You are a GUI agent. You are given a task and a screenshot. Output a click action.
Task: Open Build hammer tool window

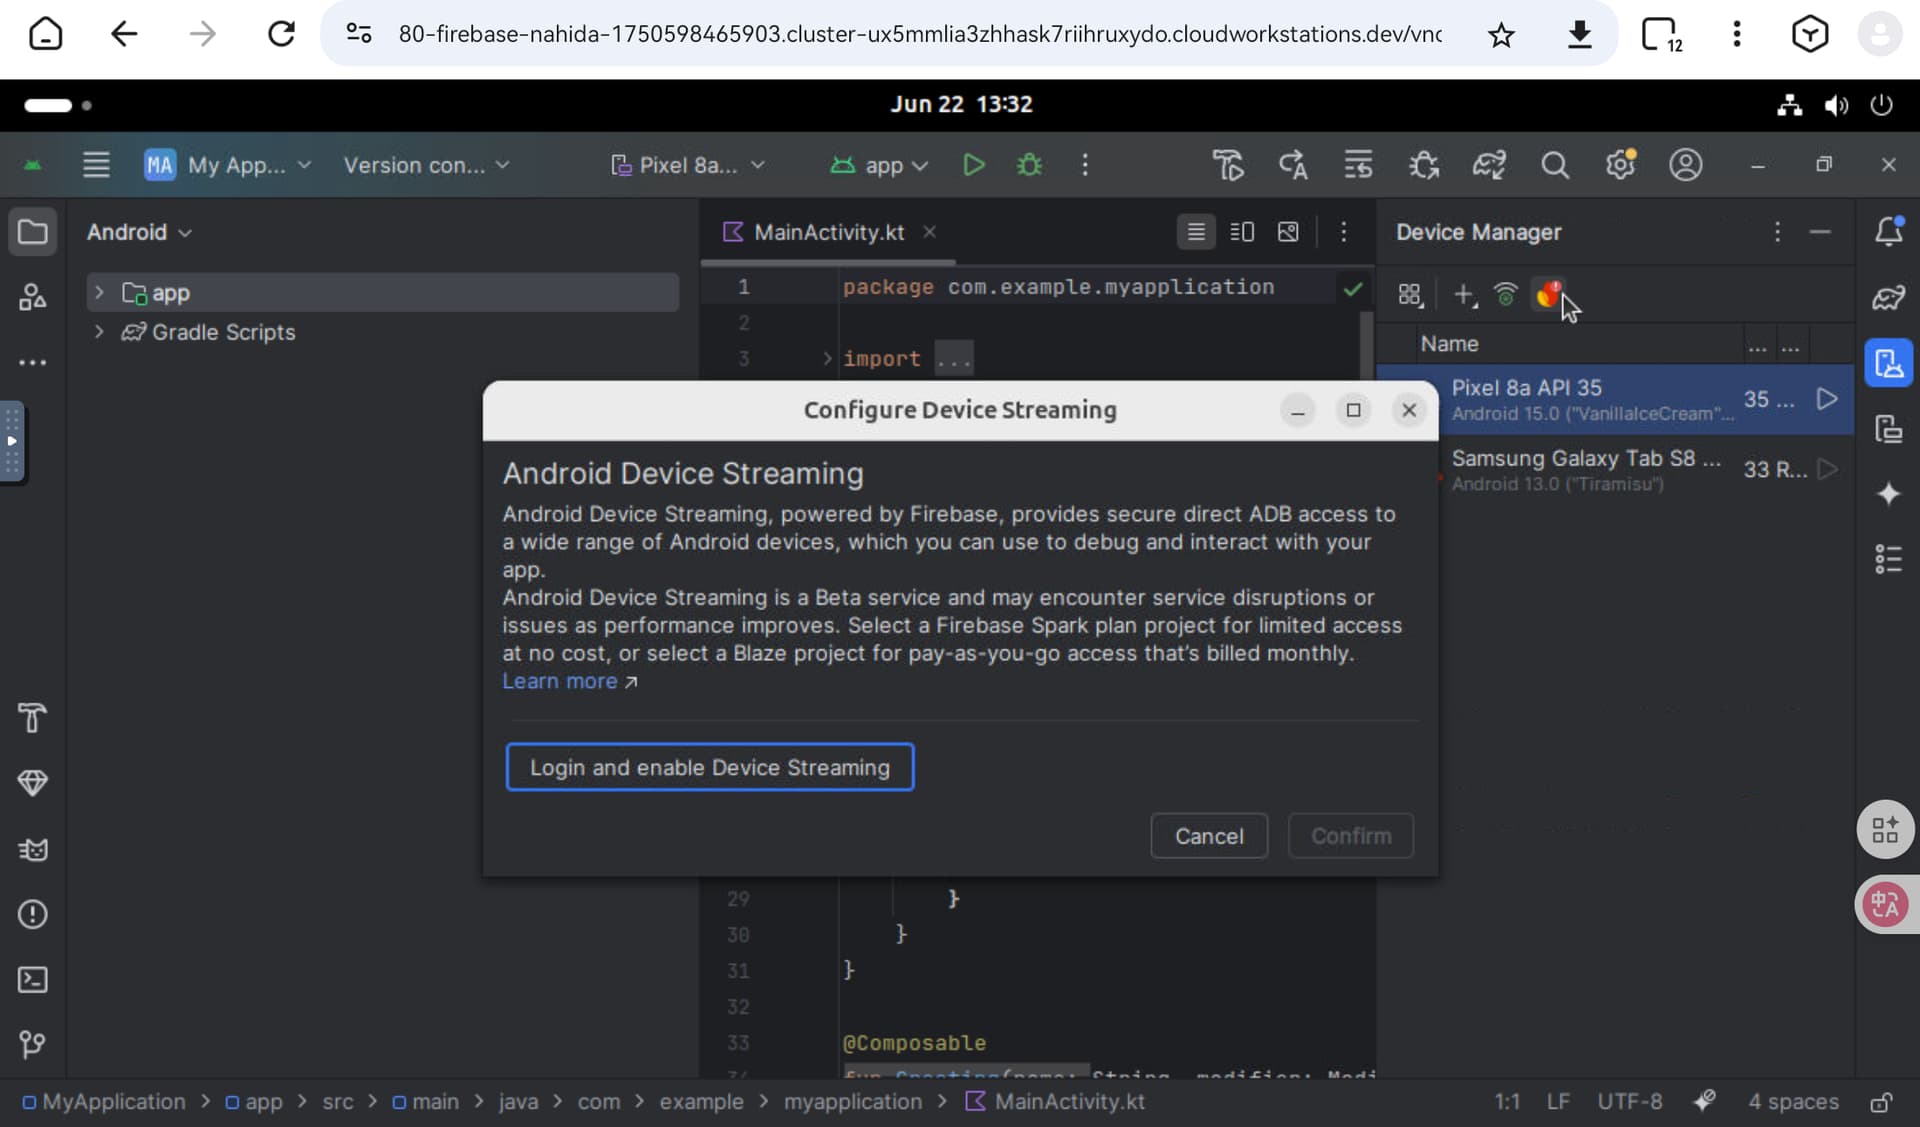coord(32,718)
